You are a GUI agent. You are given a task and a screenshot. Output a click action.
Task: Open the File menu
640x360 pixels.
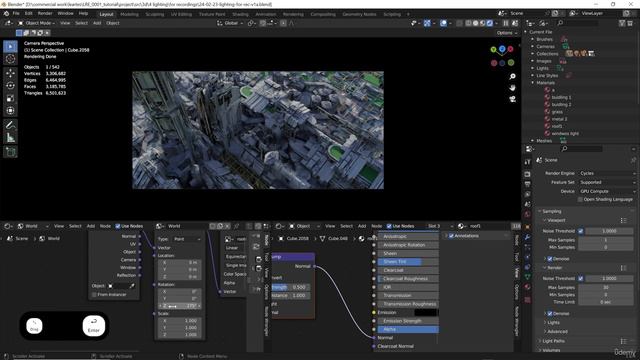coord(16,13)
